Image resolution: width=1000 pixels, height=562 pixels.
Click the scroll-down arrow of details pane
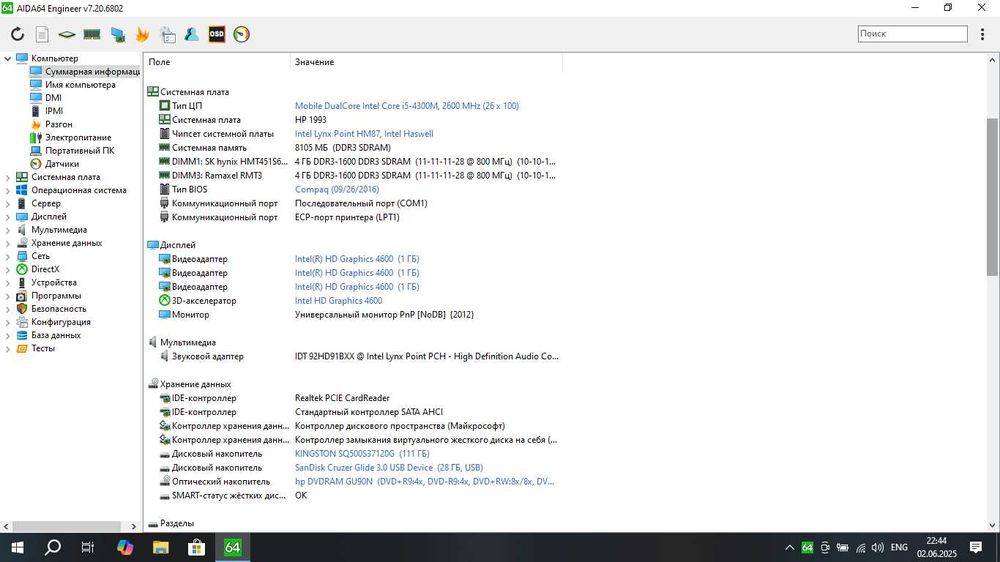[992, 526]
